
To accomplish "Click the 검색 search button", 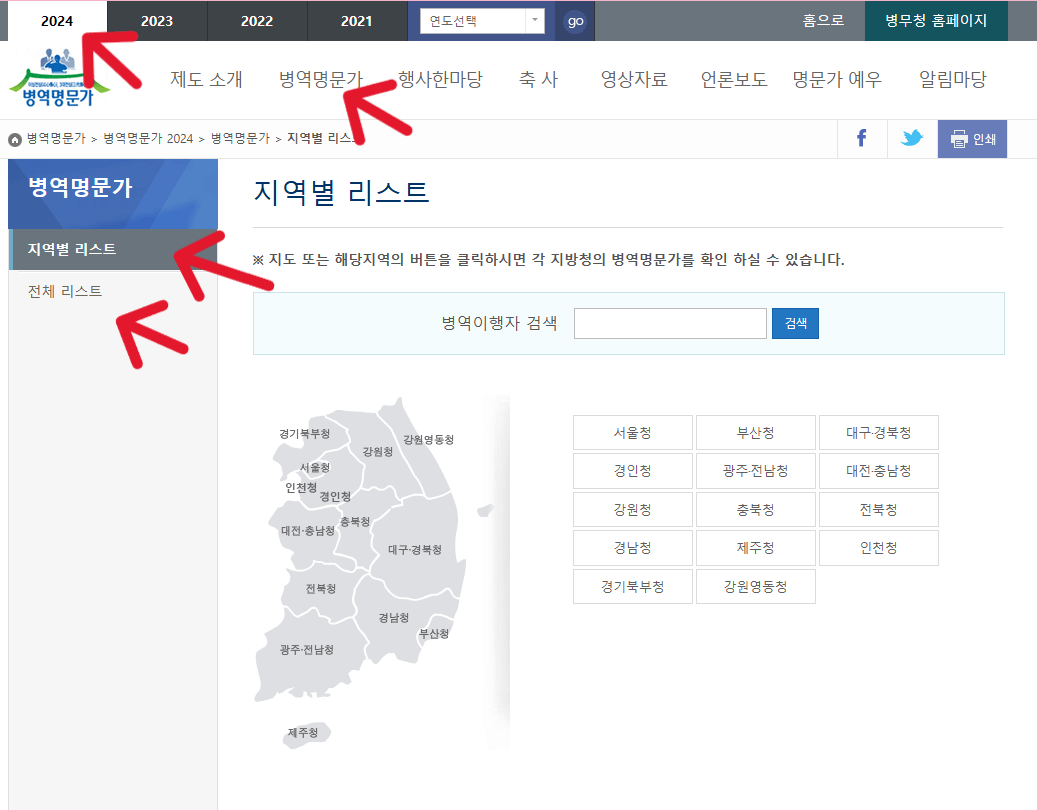I will coord(794,322).
